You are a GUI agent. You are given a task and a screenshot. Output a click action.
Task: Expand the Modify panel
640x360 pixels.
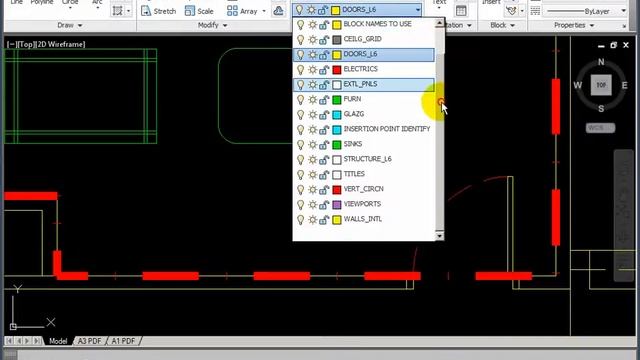coord(213,25)
